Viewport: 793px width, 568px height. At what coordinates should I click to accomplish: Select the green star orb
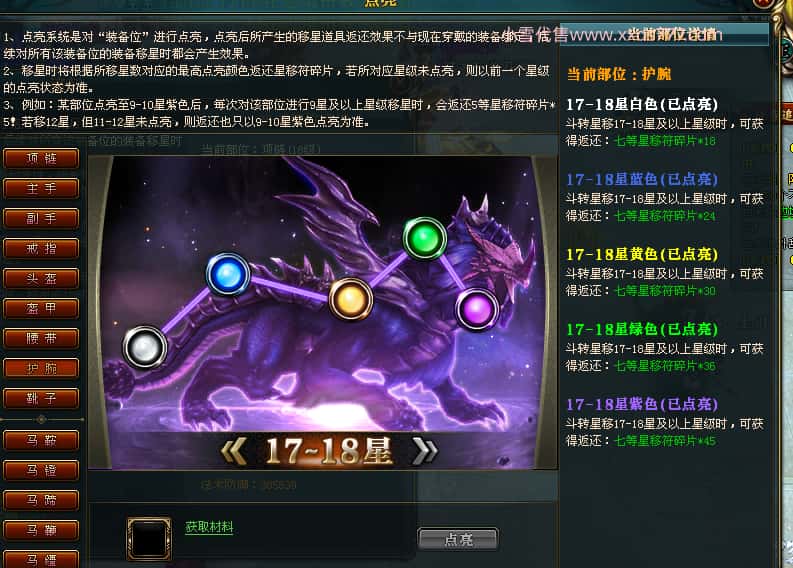(x=424, y=238)
